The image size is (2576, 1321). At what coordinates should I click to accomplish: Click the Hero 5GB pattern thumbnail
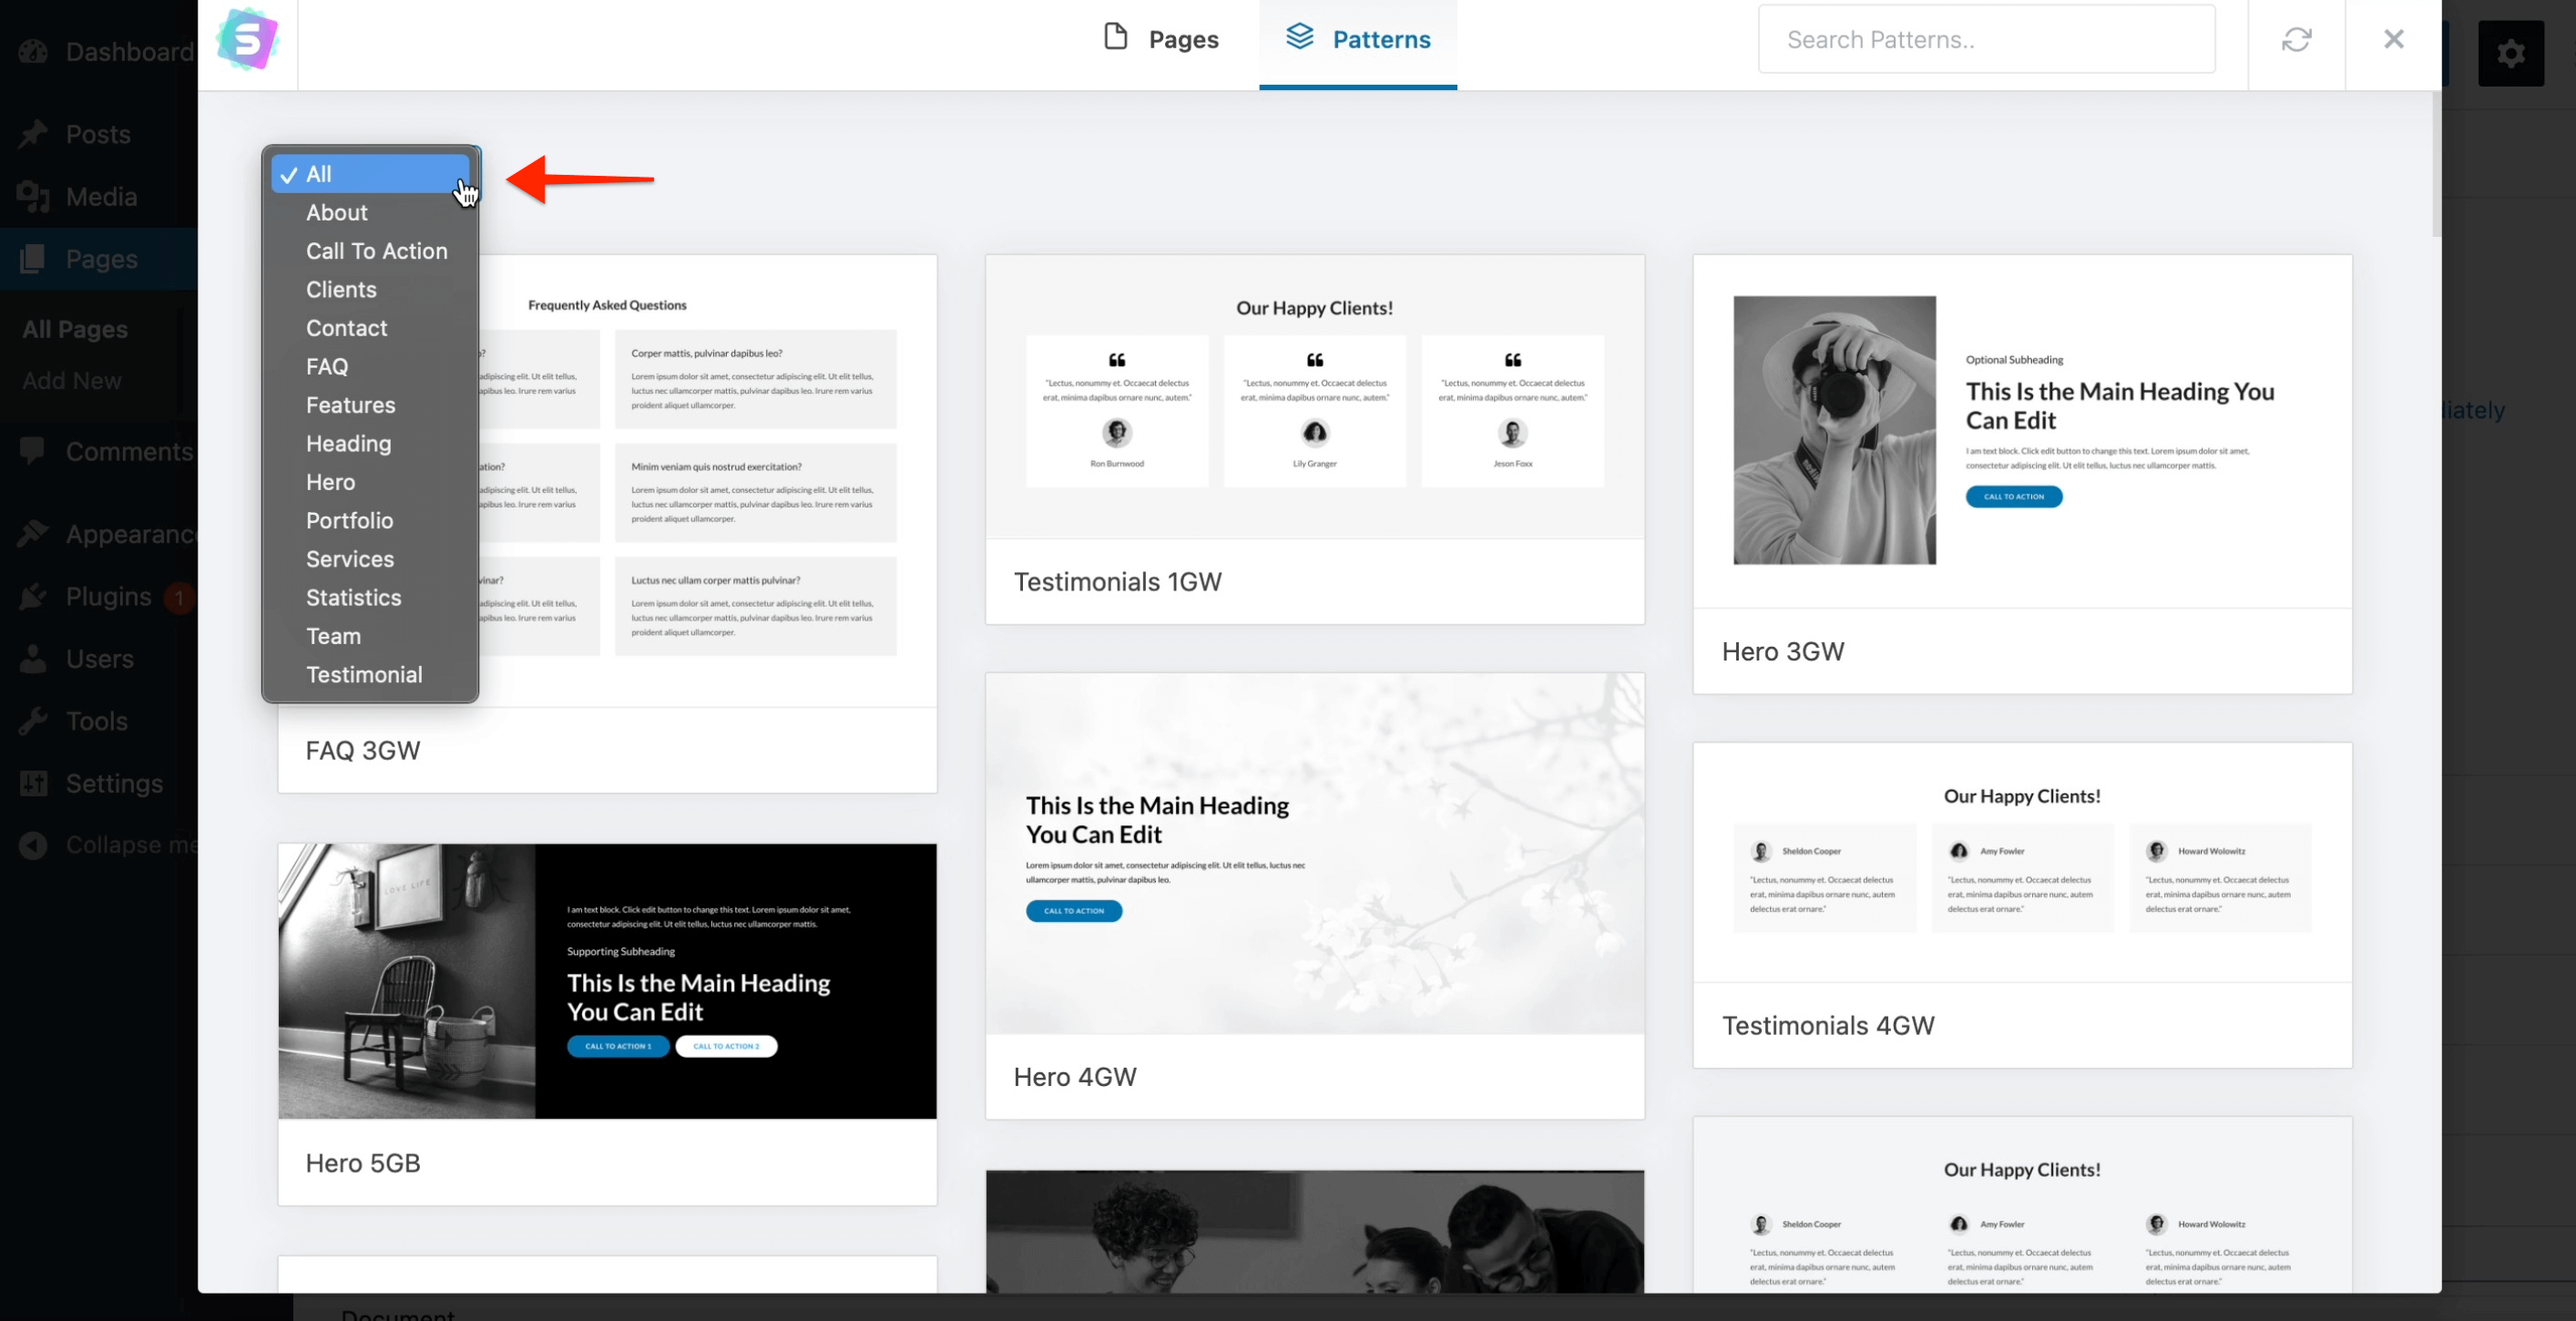pos(608,978)
